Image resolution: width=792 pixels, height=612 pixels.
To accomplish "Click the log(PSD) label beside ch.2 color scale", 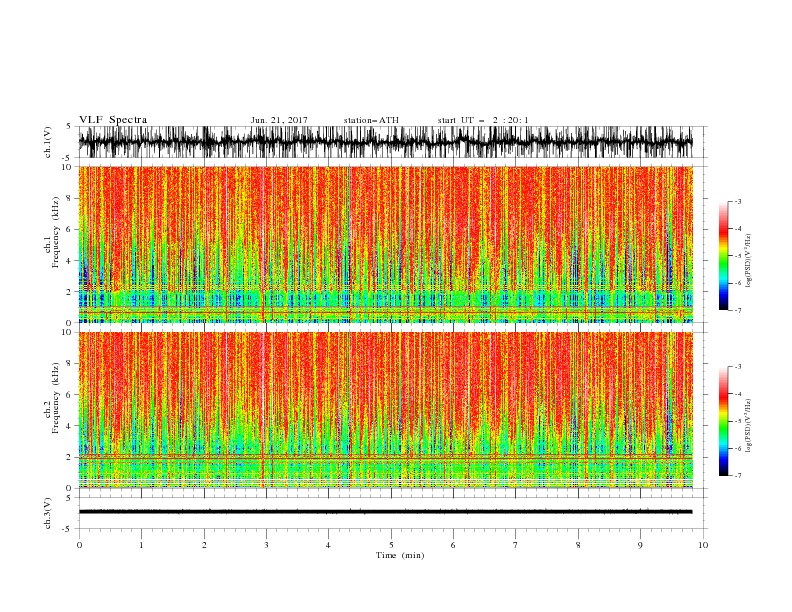I will tap(748, 426).
